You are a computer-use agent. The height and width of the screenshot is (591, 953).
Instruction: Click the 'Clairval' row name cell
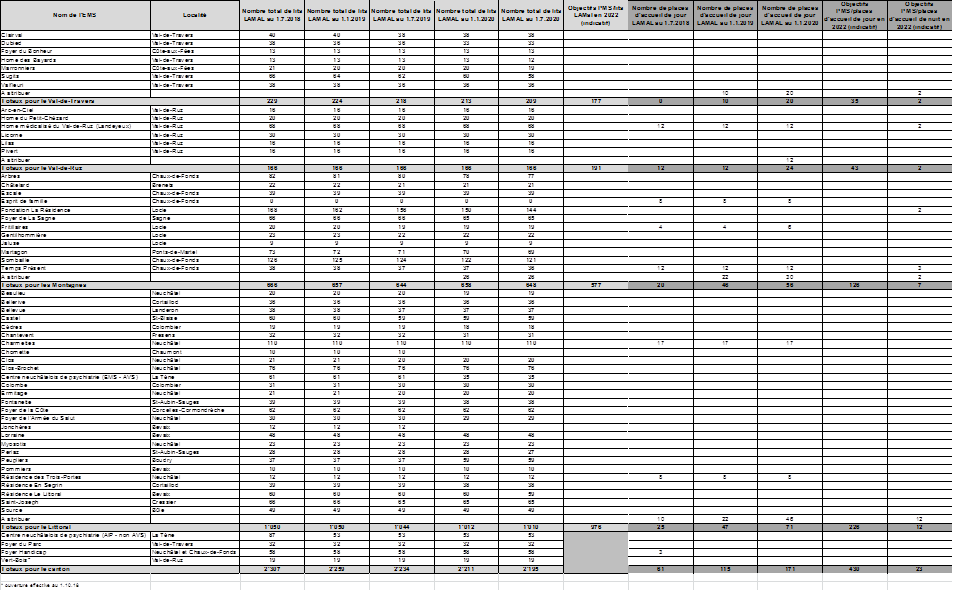tap(12, 35)
